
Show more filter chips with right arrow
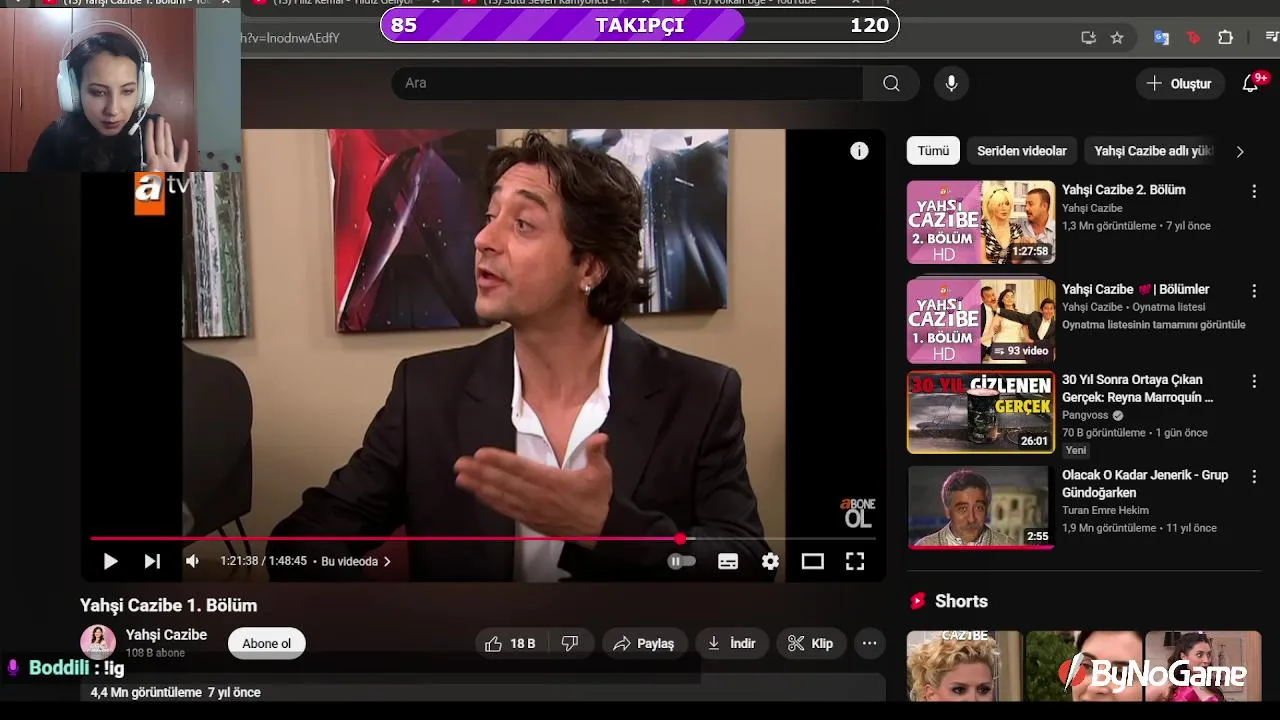[1240, 151]
